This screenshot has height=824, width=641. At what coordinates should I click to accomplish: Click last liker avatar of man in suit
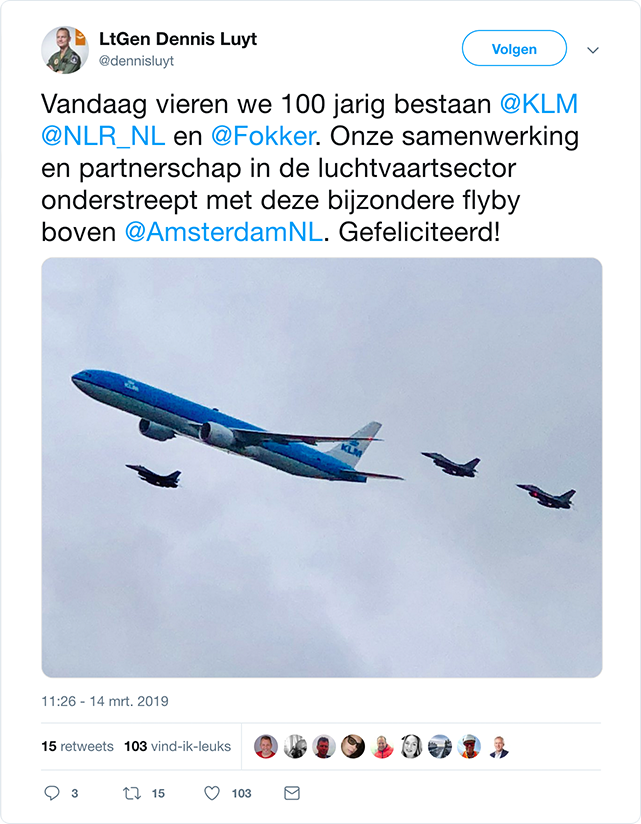pyautogui.click(x=498, y=746)
